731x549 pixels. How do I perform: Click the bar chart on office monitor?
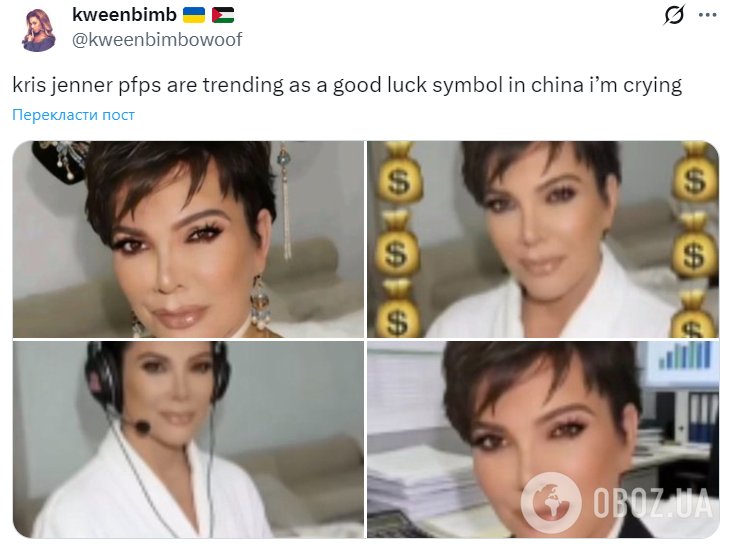click(685, 355)
